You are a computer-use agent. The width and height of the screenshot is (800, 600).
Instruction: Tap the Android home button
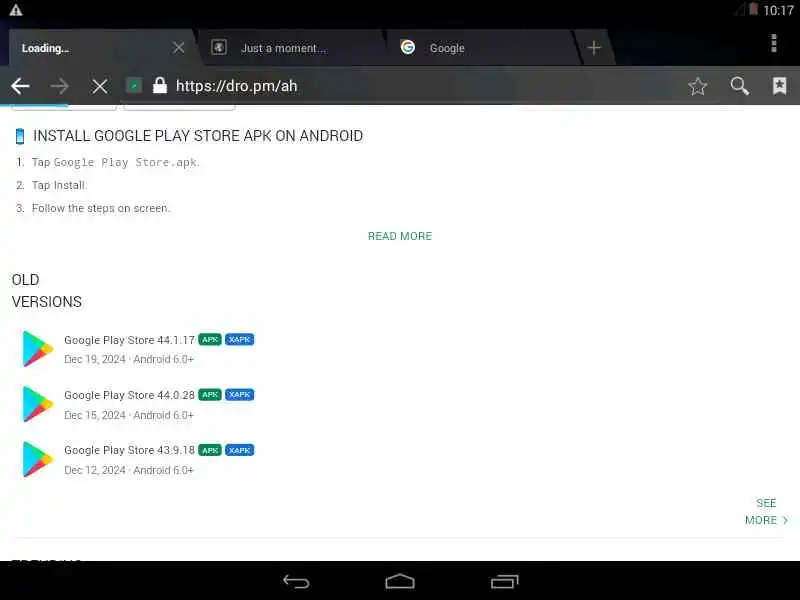(400, 581)
